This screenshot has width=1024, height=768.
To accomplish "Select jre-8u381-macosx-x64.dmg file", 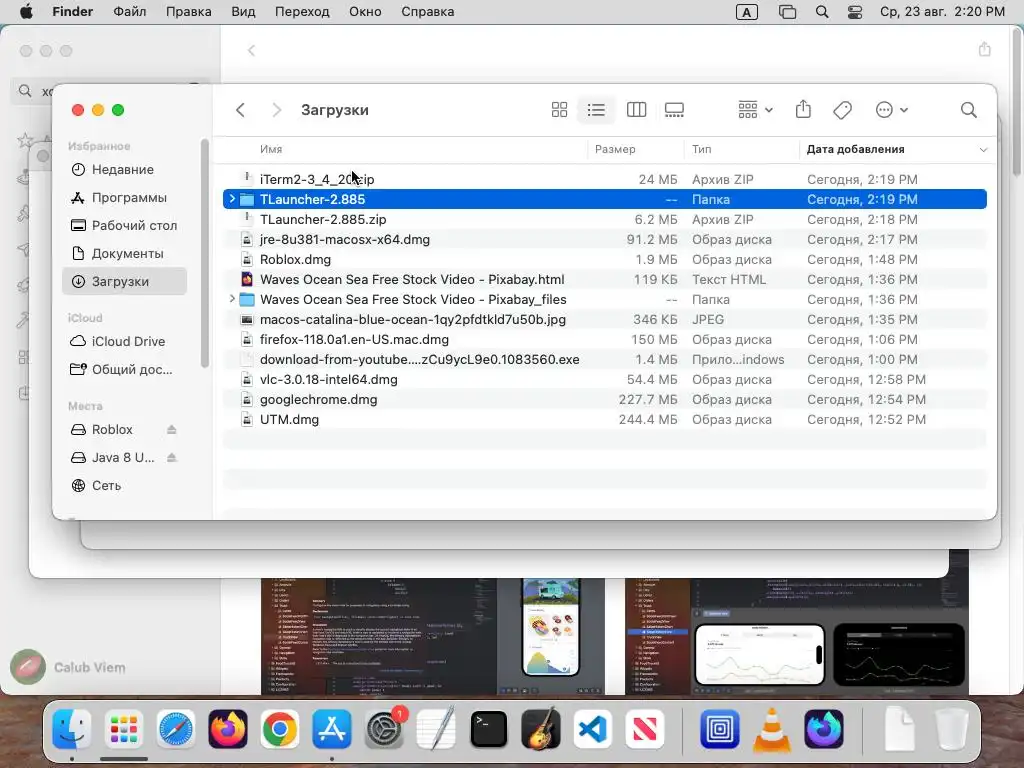I will (605, 239).
